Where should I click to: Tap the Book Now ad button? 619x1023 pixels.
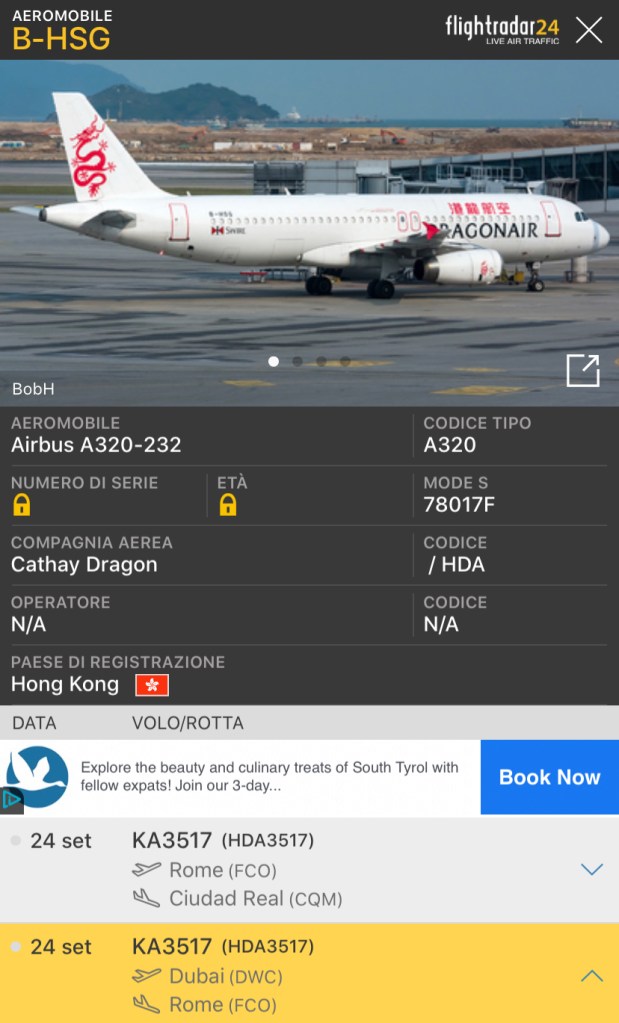[x=550, y=777]
